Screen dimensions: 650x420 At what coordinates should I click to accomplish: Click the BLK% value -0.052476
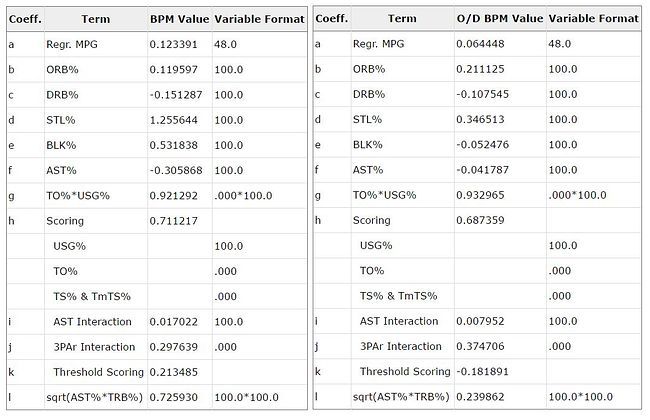pyautogui.click(x=482, y=145)
